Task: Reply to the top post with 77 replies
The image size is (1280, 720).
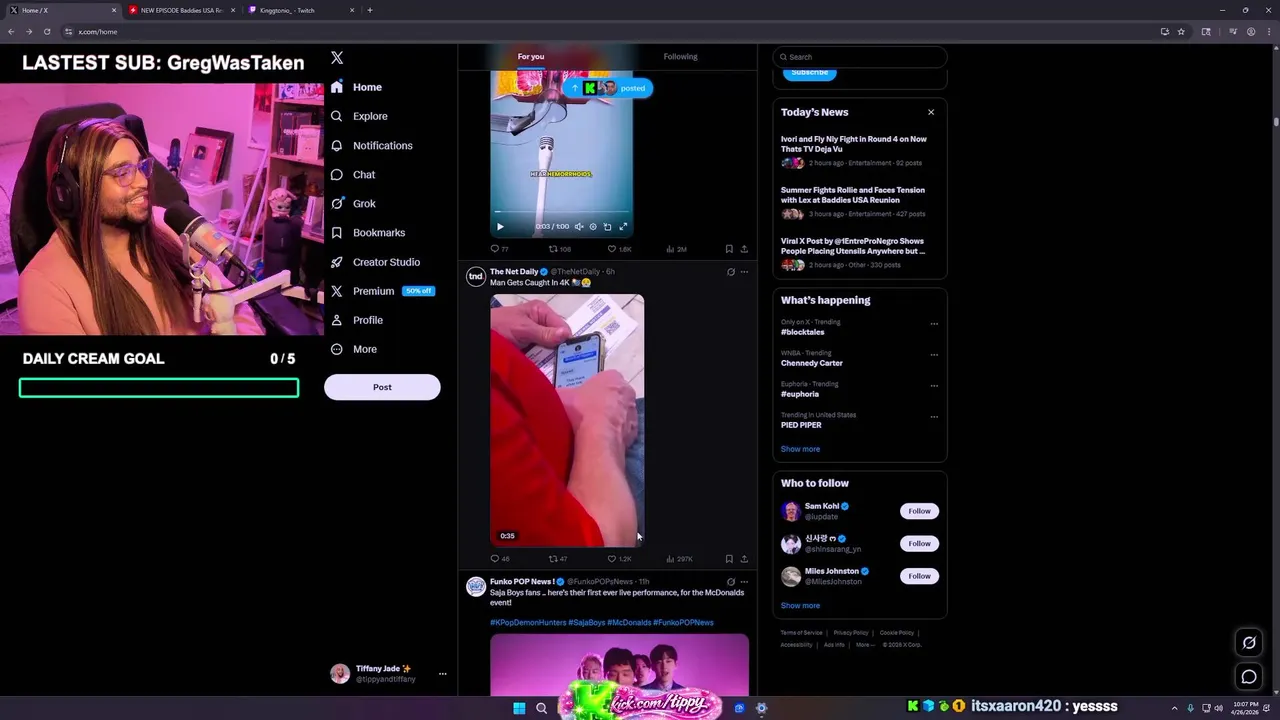Action: (x=499, y=249)
